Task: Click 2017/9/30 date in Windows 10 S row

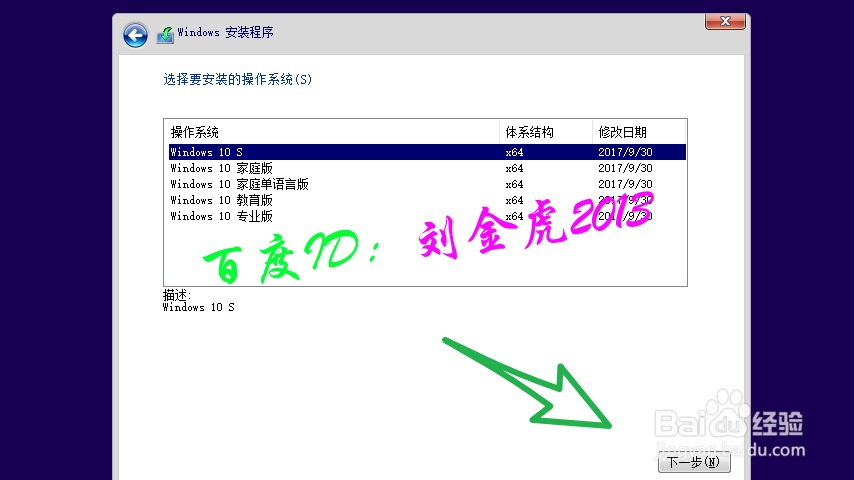Action: (x=625, y=152)
